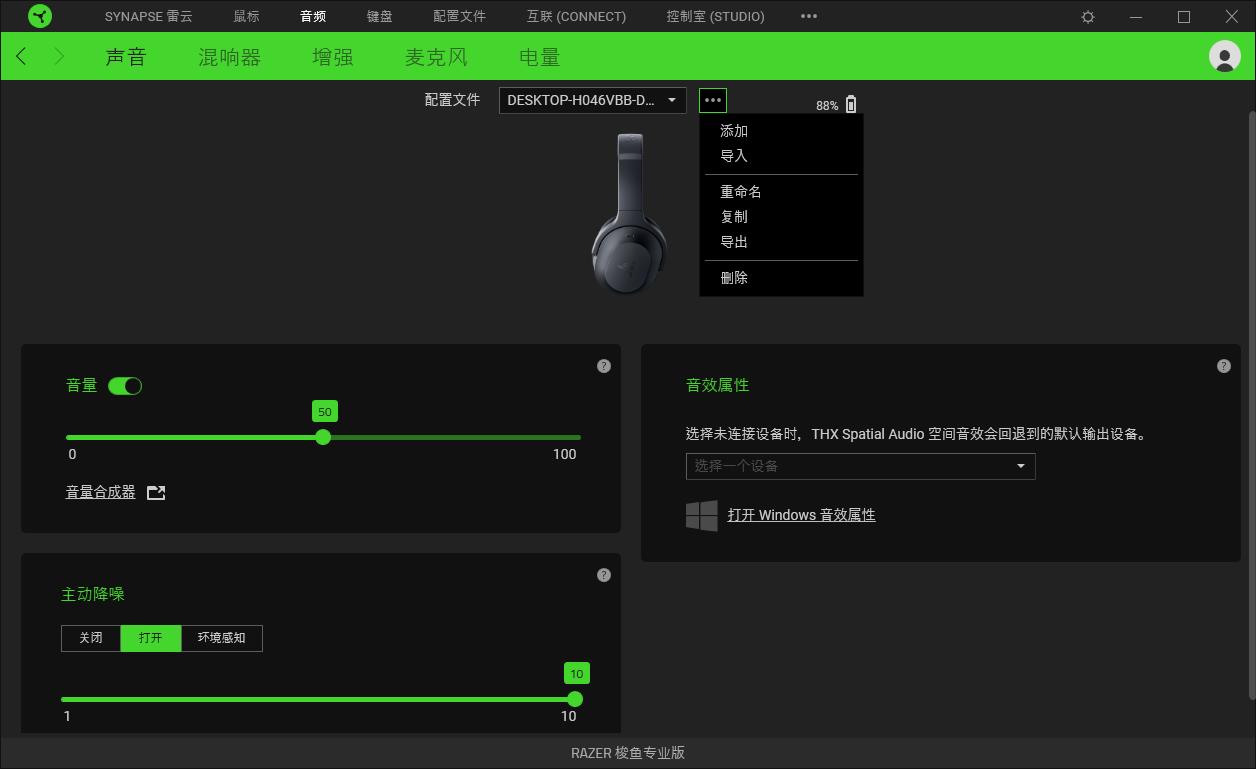Open Synapse settings gear icon
1256x769 pixels.
(x=1087, y=16)
